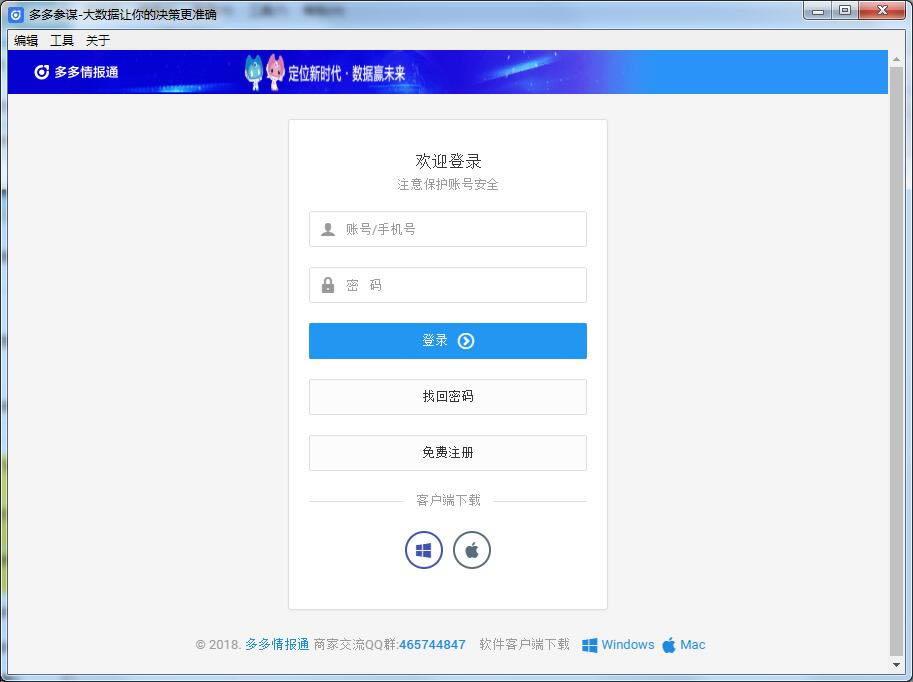Open the 关于 menu
Viewport: 913px width, 682px height.
(97, 40)
